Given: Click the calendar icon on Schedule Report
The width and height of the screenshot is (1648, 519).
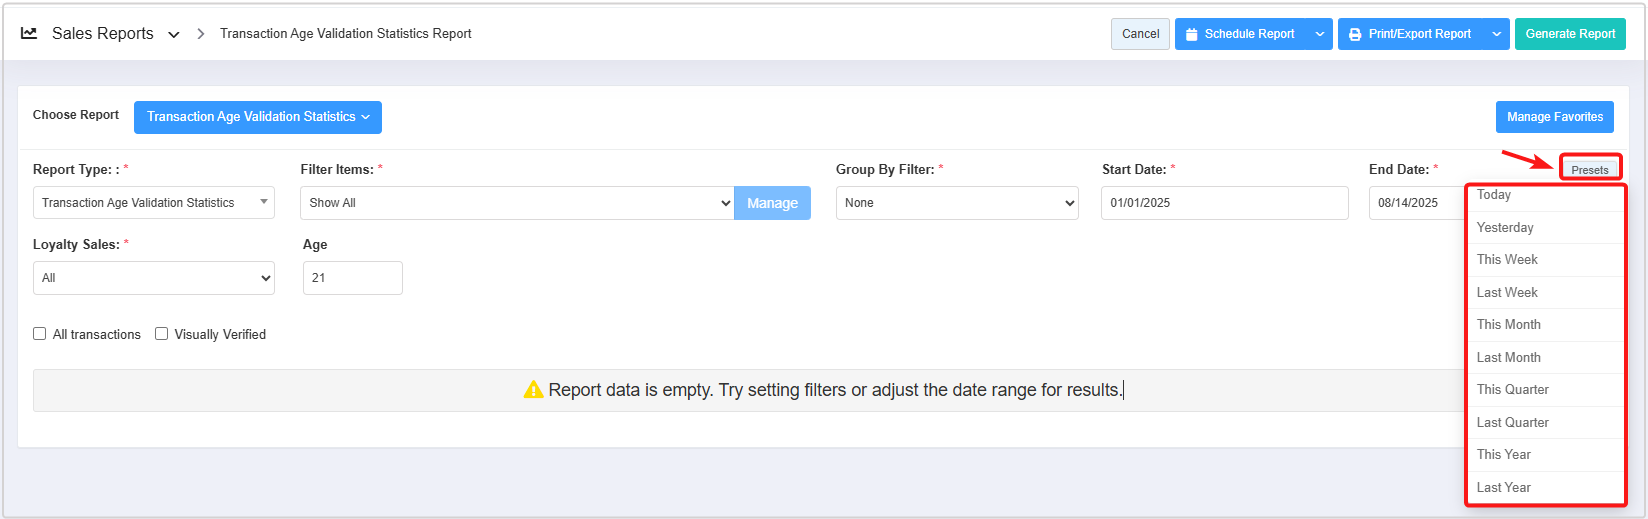Looking at the screenshot, I should pos(1191,34).
